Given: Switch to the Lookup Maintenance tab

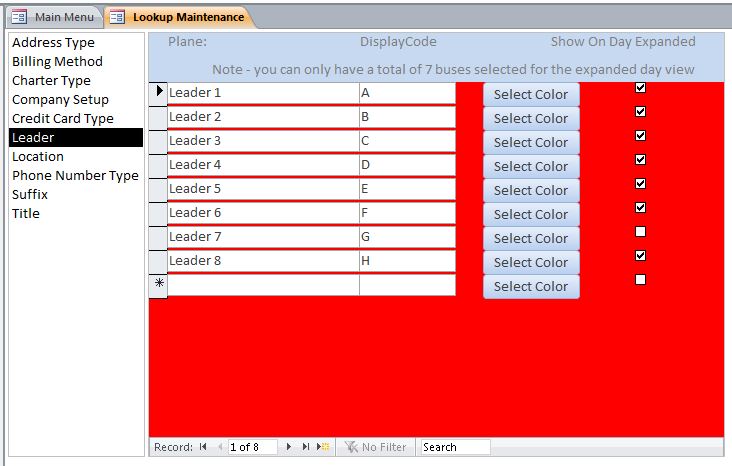Looking at the screenshot, I should [179, 17].
